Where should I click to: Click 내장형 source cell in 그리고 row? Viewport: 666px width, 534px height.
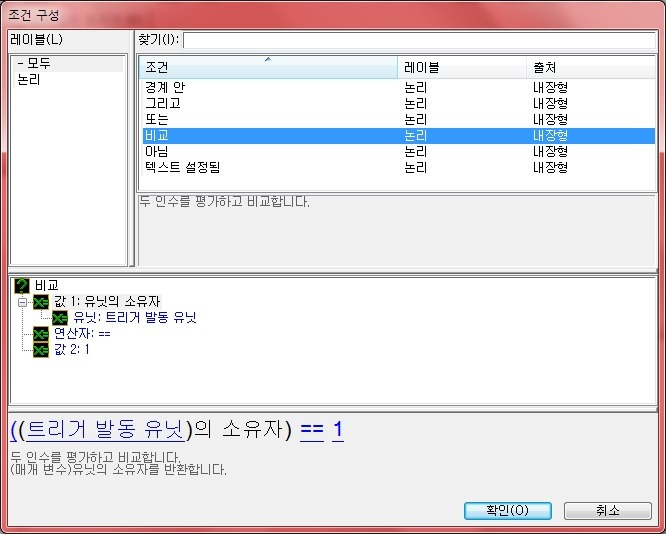[x=550, y=103]
